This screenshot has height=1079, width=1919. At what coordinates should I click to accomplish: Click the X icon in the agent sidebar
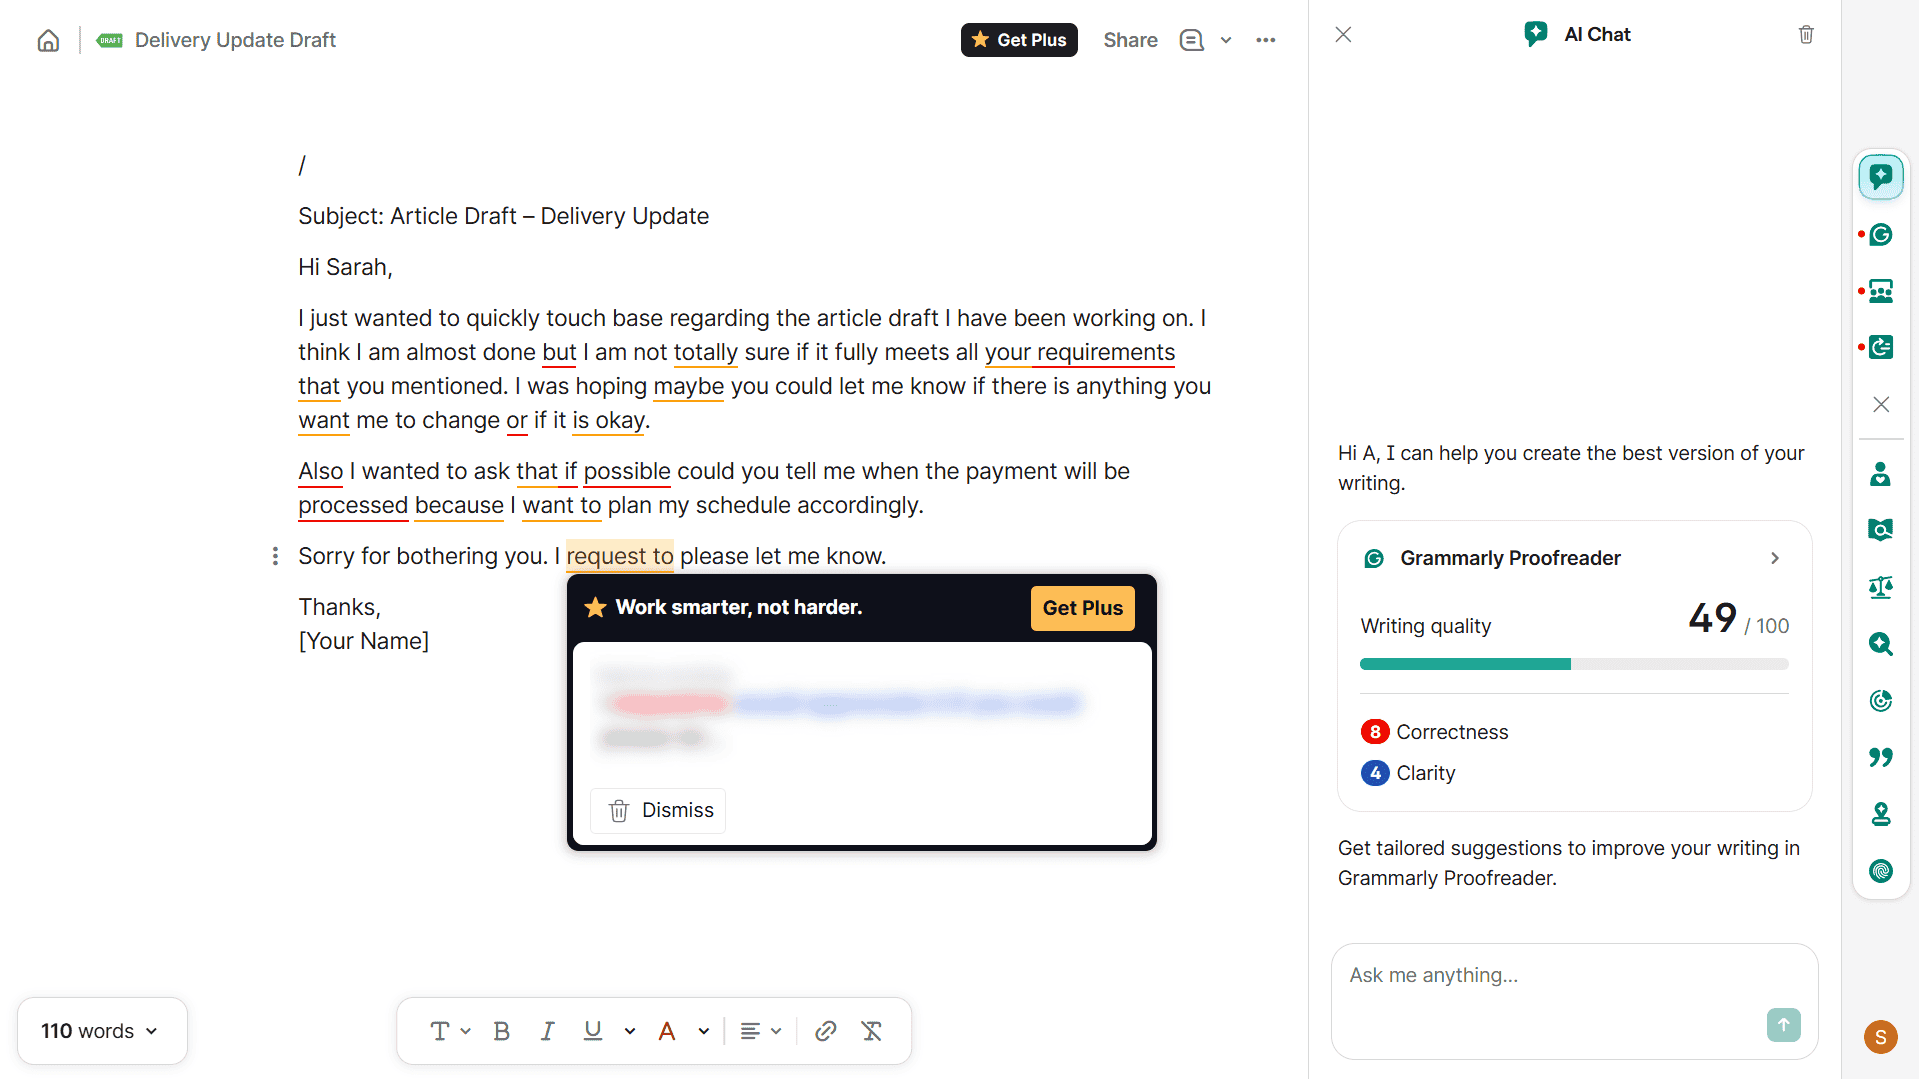pos(1881,404)
